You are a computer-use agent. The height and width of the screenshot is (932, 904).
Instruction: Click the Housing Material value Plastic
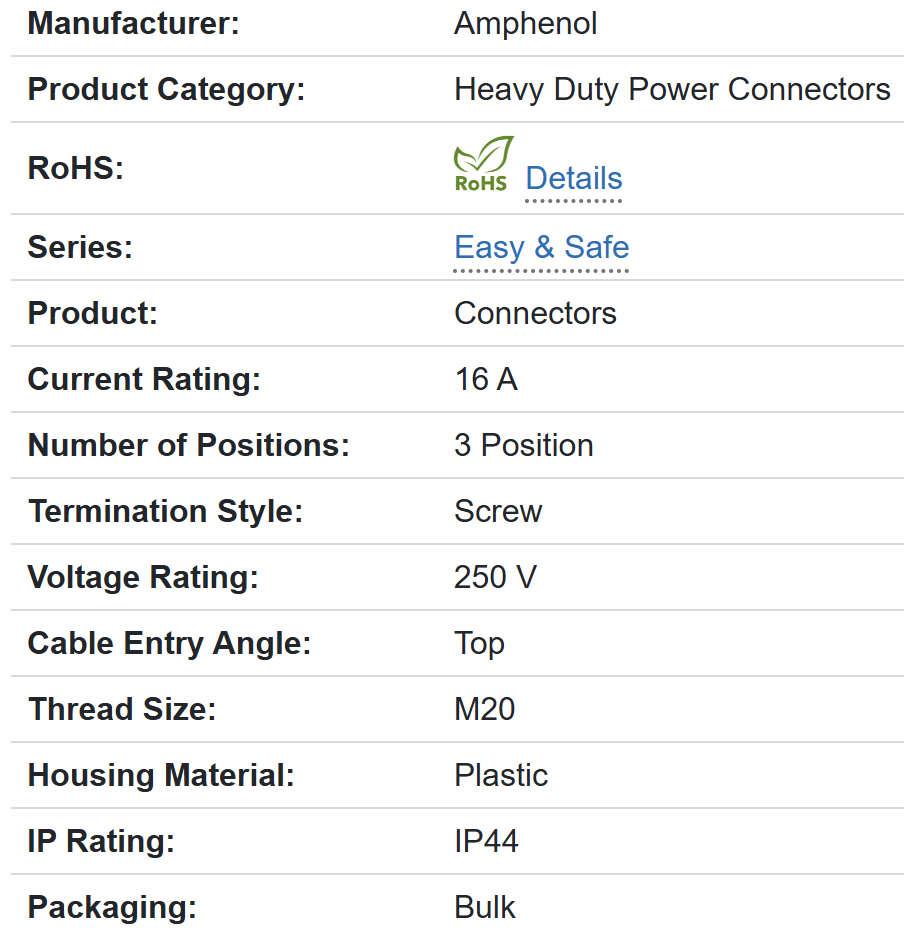pos(501,775)
